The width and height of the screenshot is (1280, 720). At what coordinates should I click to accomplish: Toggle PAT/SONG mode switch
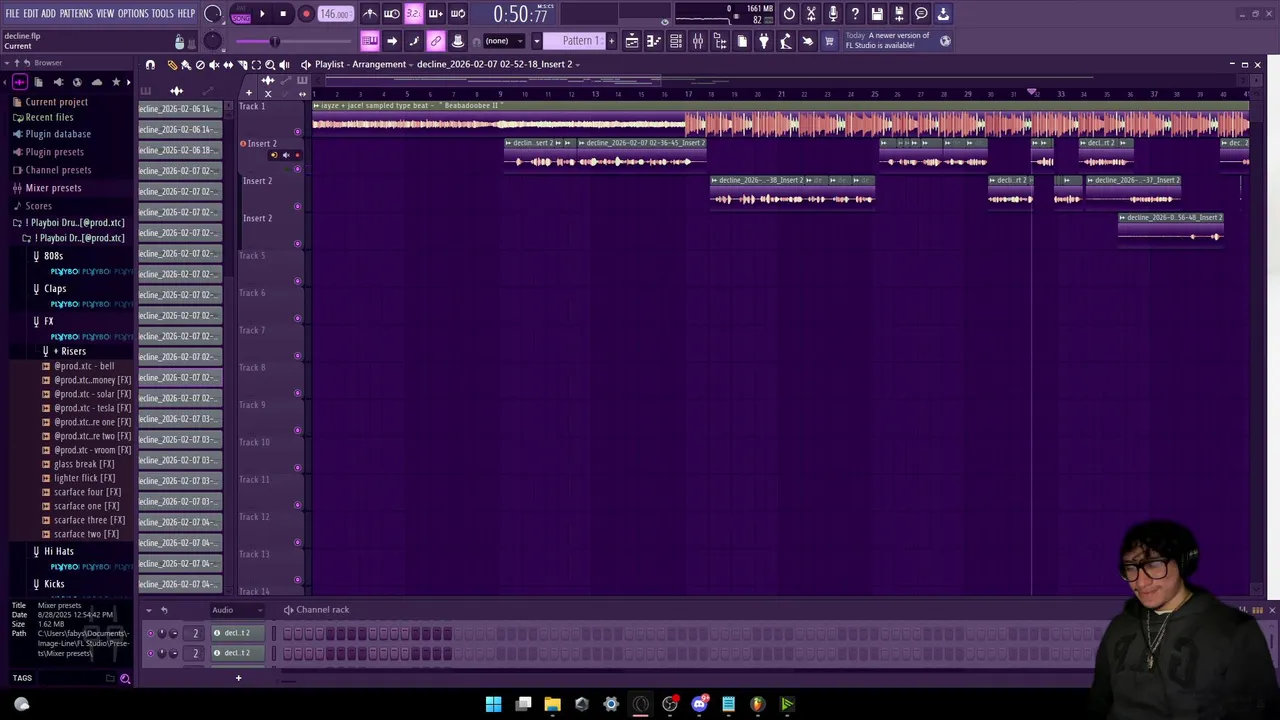click(x=241, y=14)
